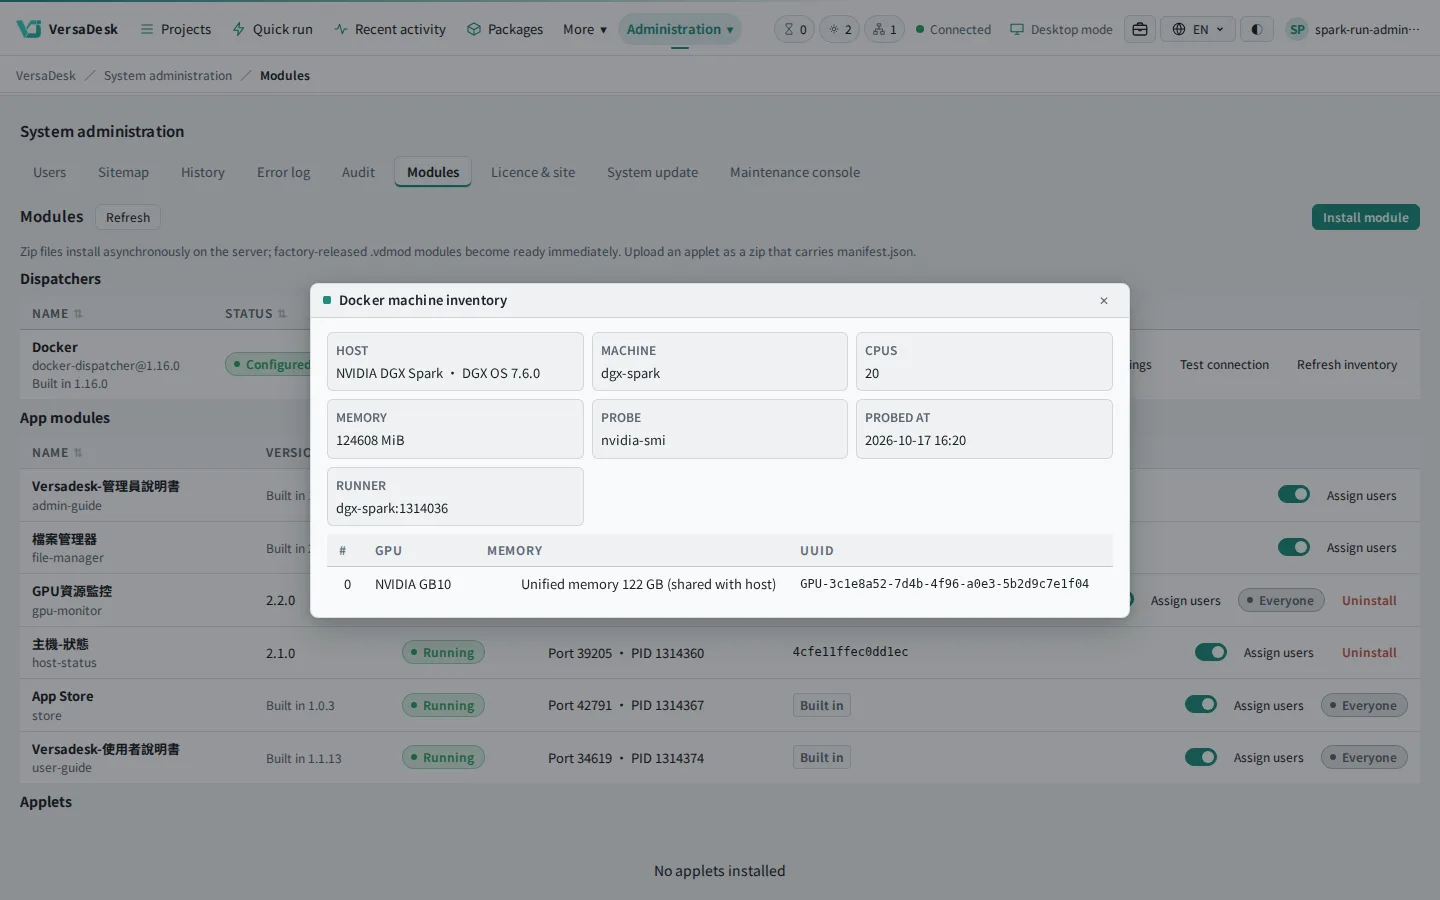Click the nodes counter showing 1
This screenshot has width=1440, height=900.
point(885,29)
